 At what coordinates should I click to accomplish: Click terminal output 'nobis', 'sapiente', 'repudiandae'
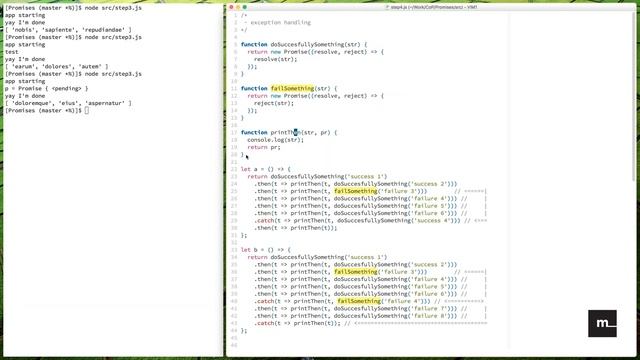pyautogui.click(x=68, y=30)
